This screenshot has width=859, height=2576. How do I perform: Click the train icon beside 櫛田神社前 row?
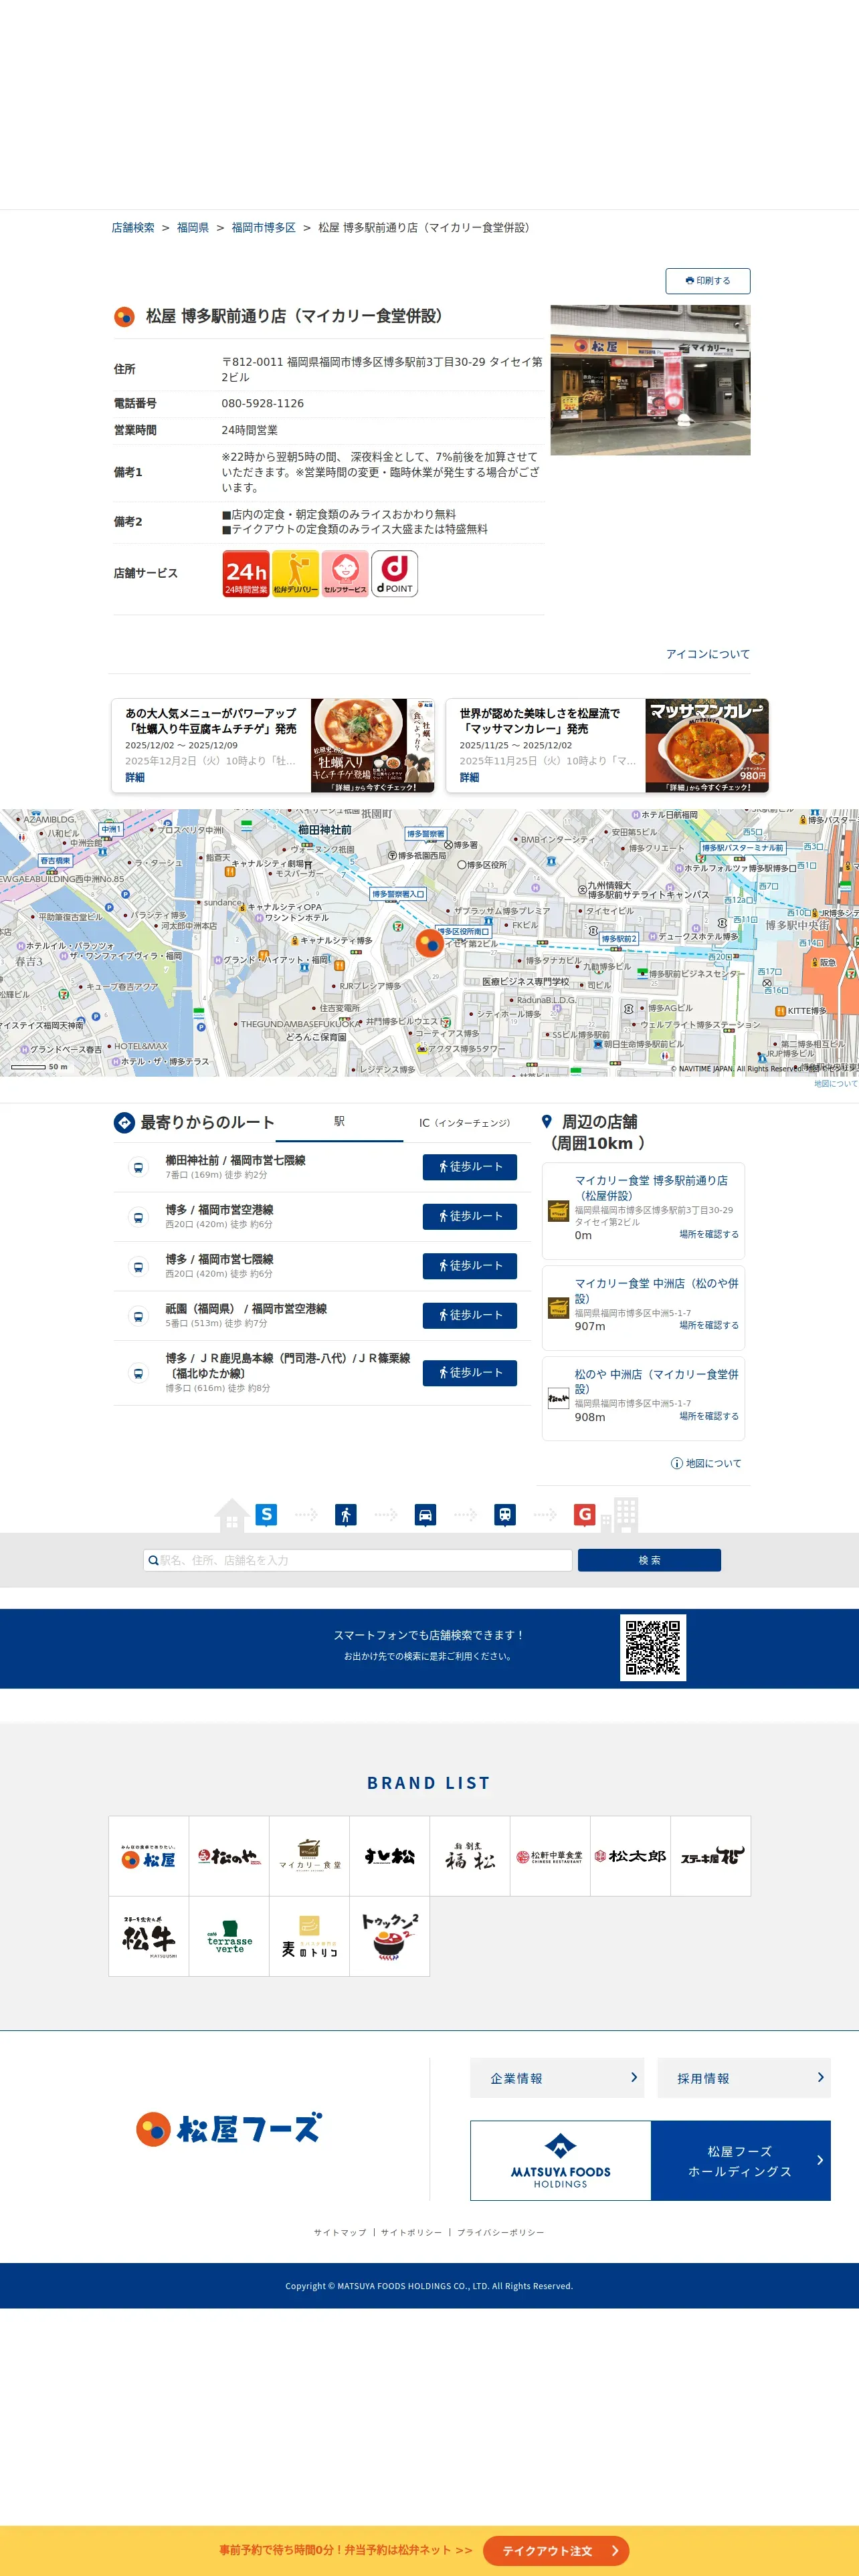click(x=138, y=1167)
